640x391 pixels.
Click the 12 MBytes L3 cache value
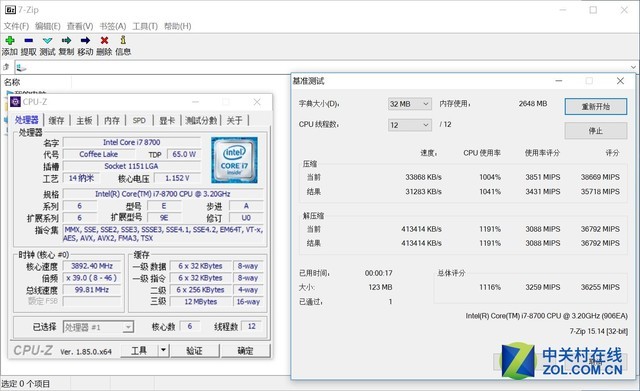point(200,302)
